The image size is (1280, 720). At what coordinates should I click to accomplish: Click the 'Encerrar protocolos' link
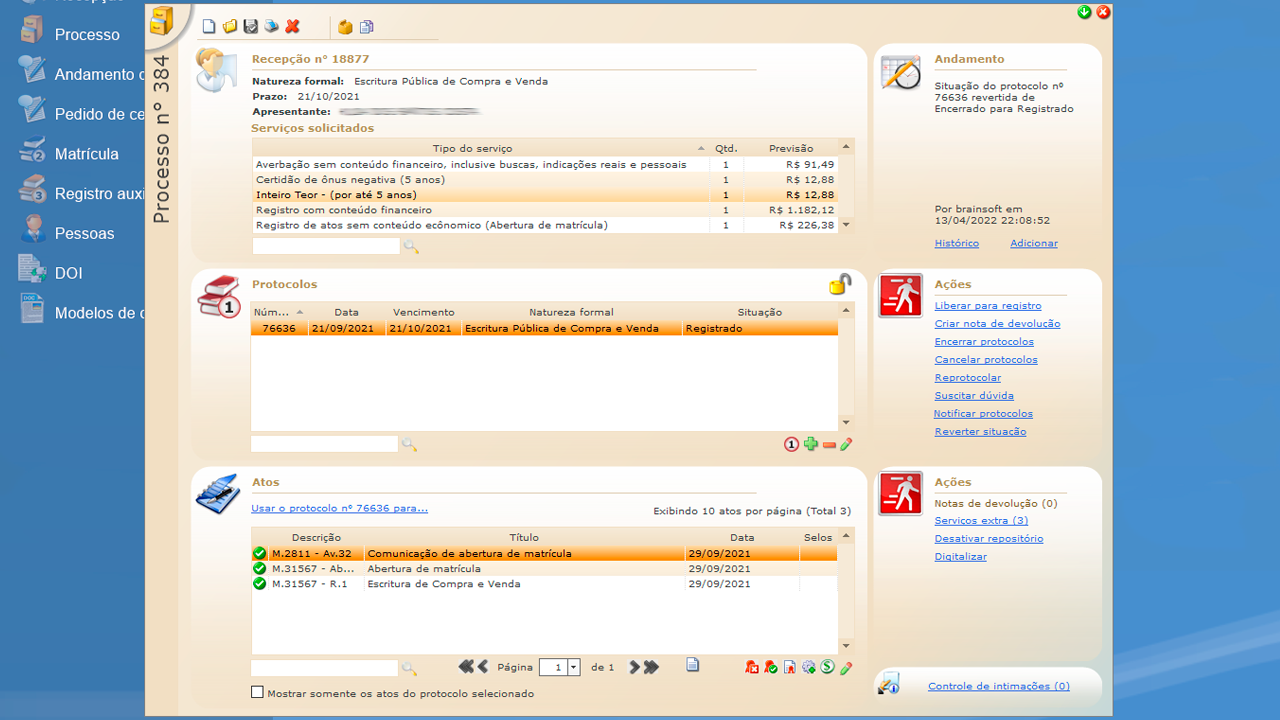click(x=984, y=342)
